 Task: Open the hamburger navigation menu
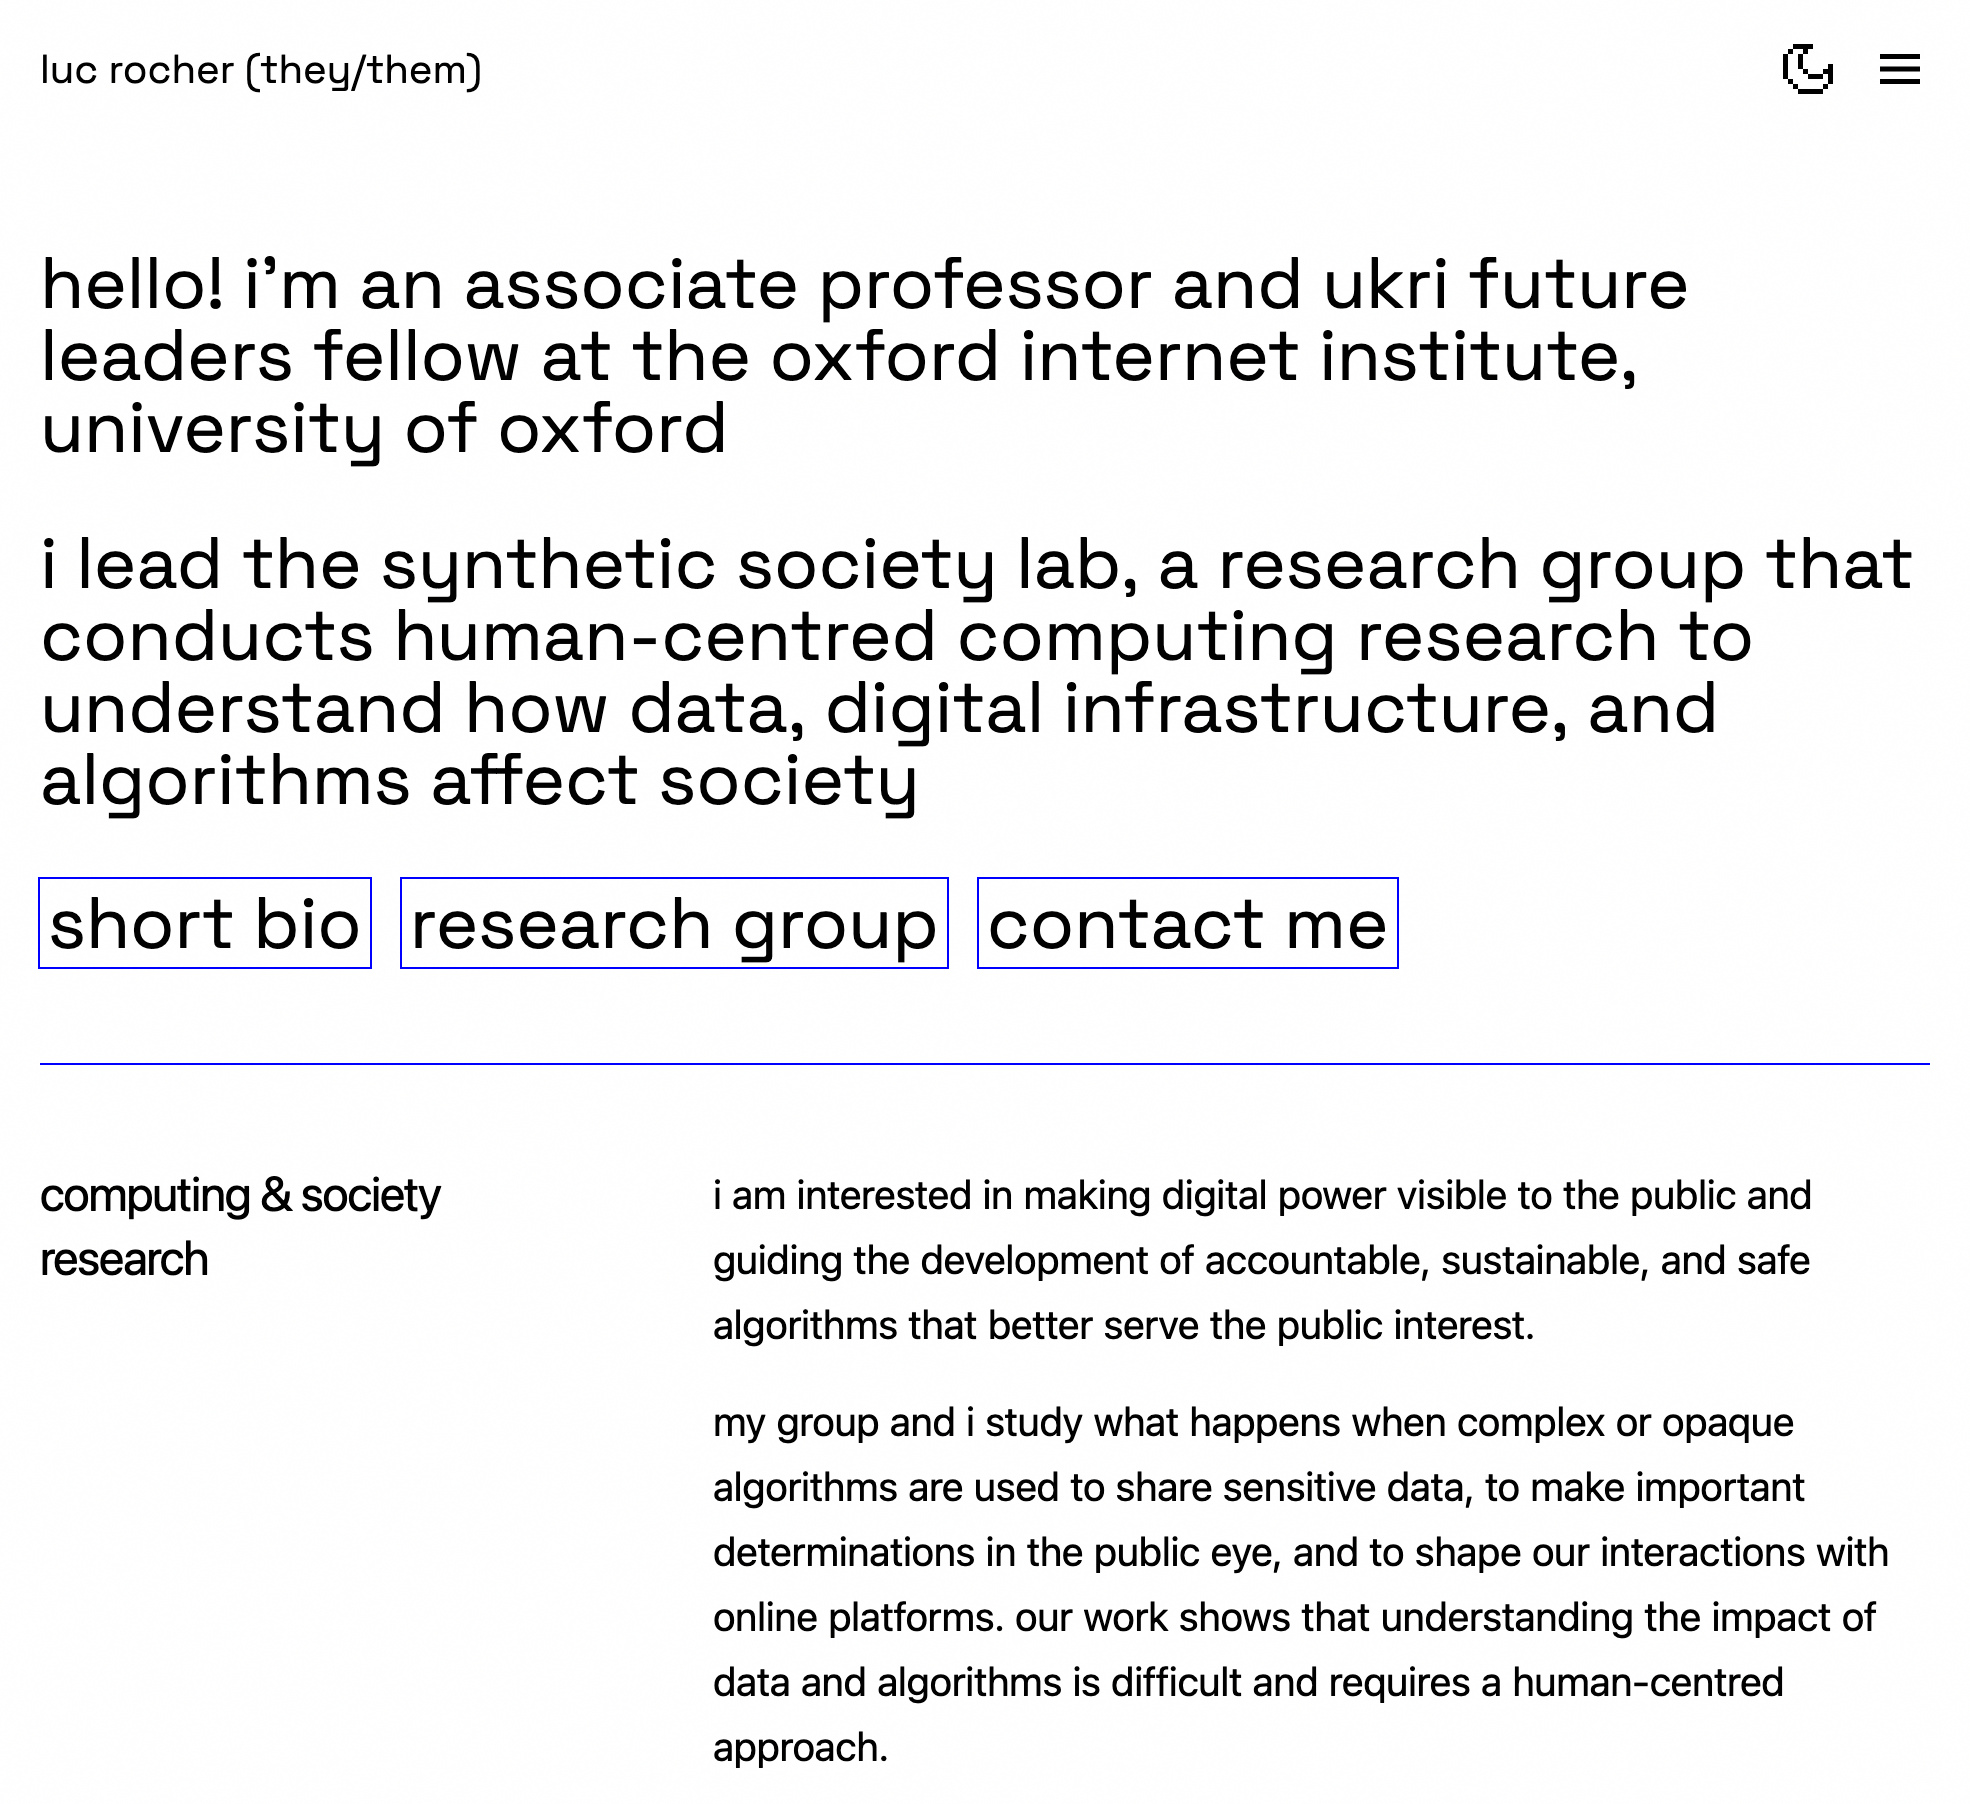pyautogui.click(x=1899, y=69)
